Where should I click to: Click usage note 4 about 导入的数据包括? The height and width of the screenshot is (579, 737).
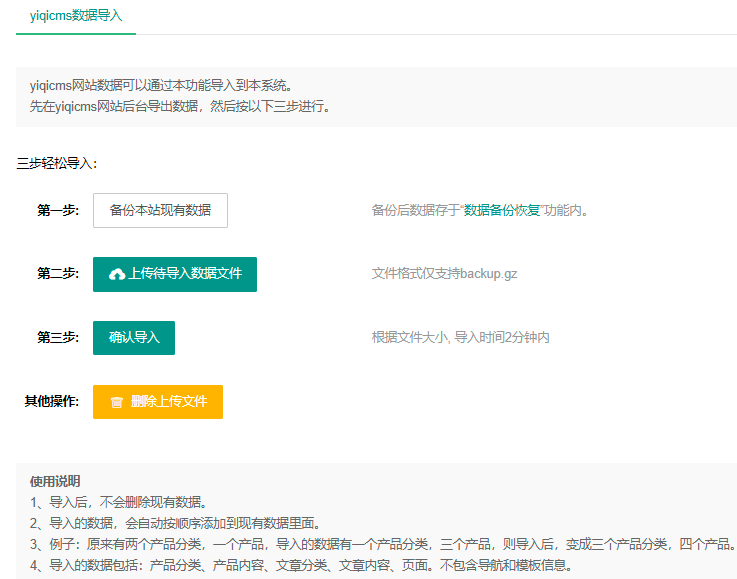tap(300, 566)
